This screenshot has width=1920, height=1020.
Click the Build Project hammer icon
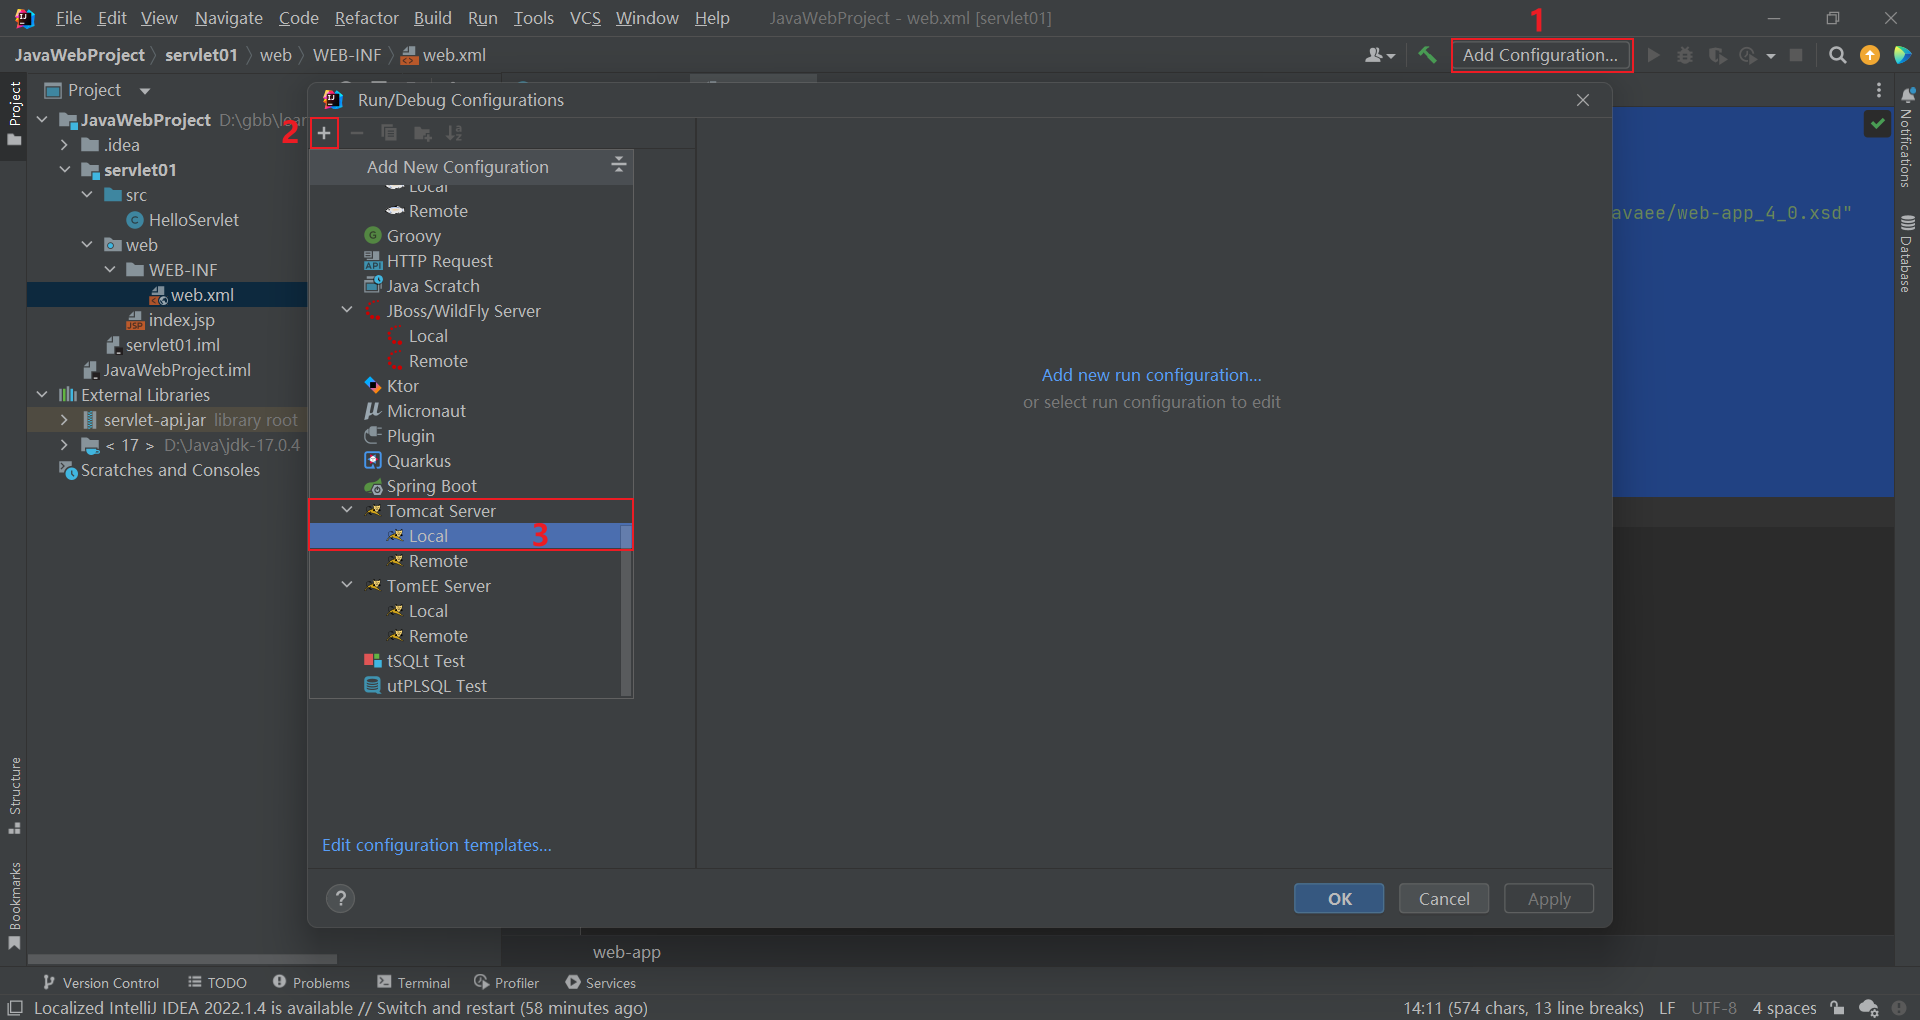pyautogui.click(x=1427, y=55)
